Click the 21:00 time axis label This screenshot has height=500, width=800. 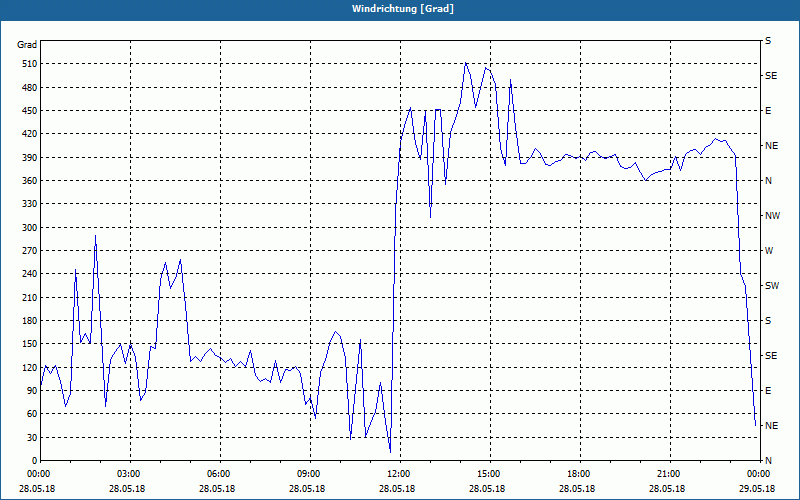[x=670, y=474]
